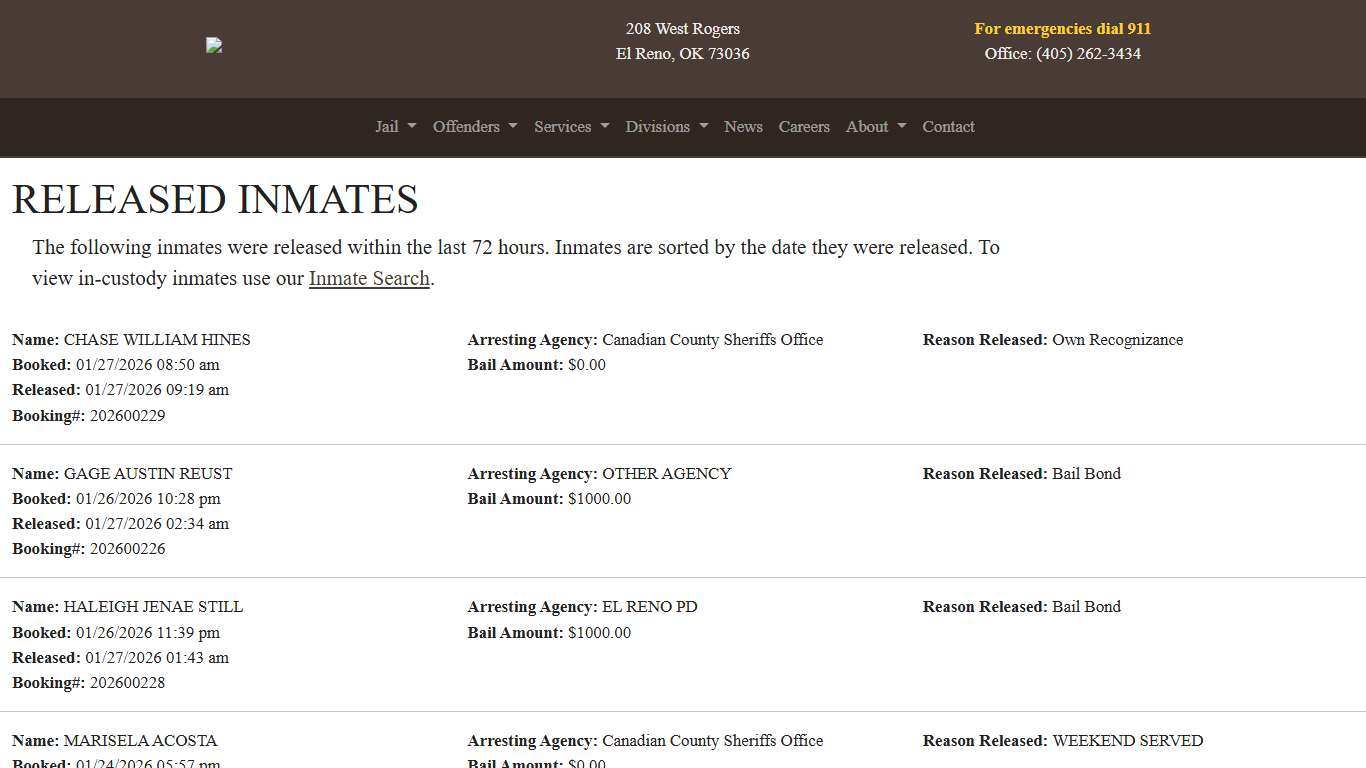Click booking number 202600229

[x=127, y=415]
